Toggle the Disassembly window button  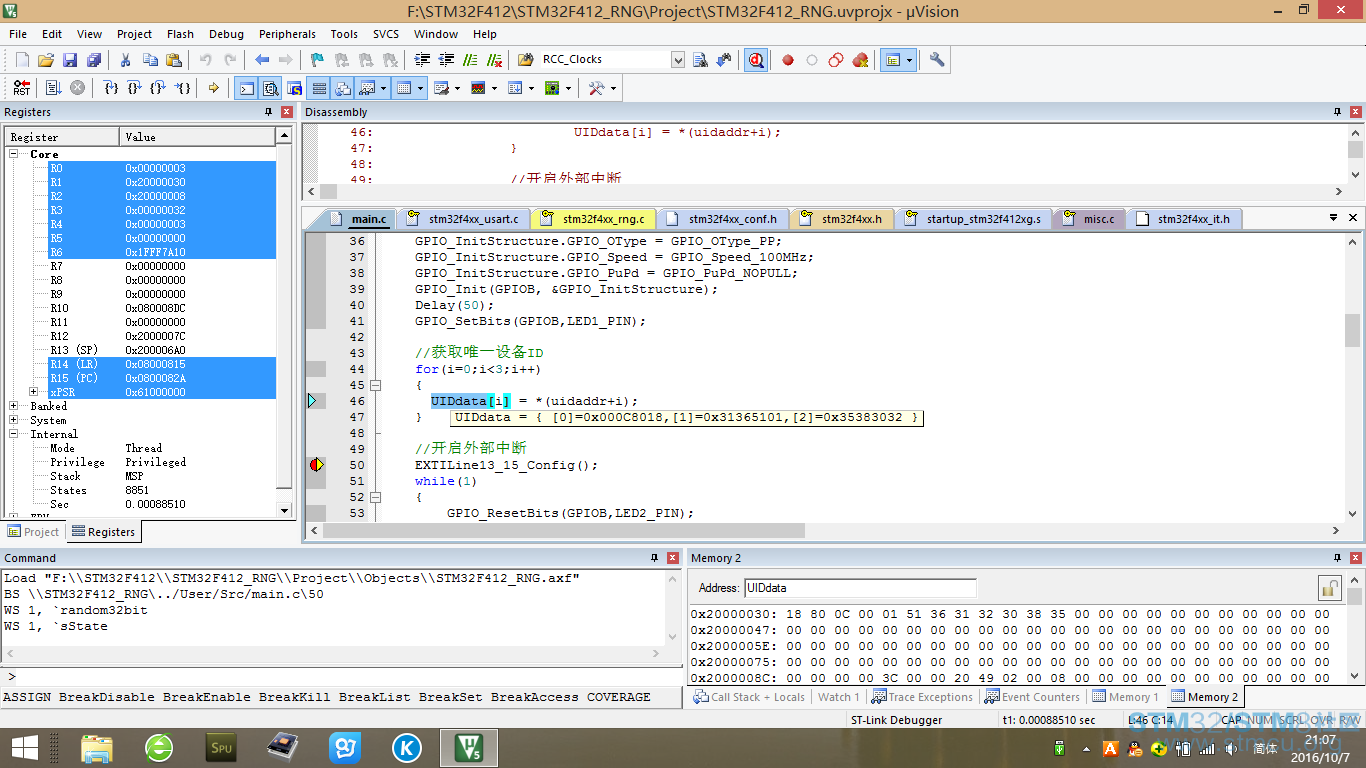pos(270,88)
